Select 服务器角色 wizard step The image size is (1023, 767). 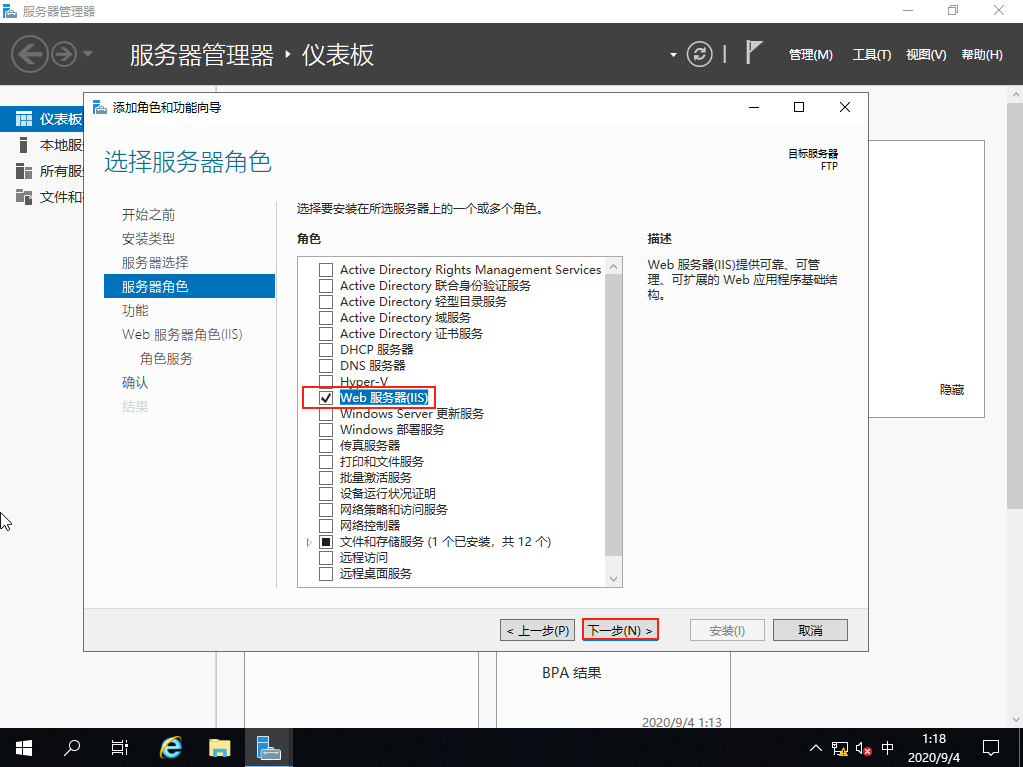point(189,286)
